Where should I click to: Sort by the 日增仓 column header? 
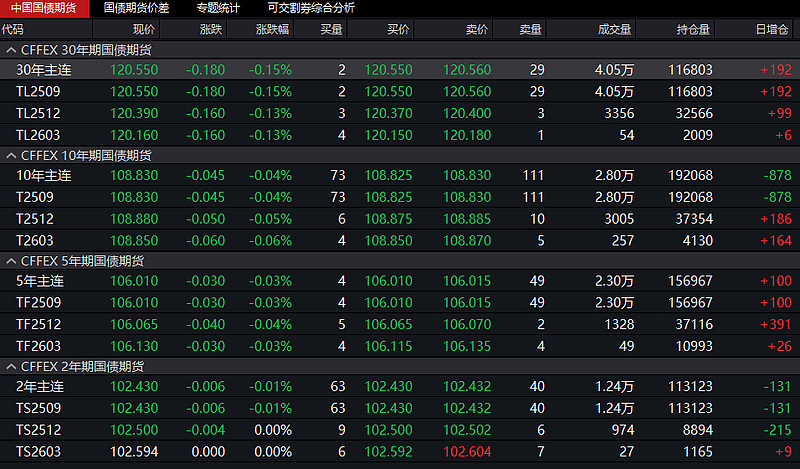pos(772,30)
